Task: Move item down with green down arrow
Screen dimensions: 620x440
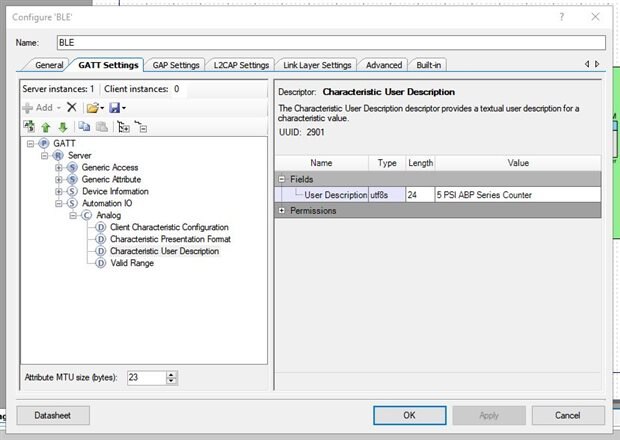Action: (x=61, y=127)
